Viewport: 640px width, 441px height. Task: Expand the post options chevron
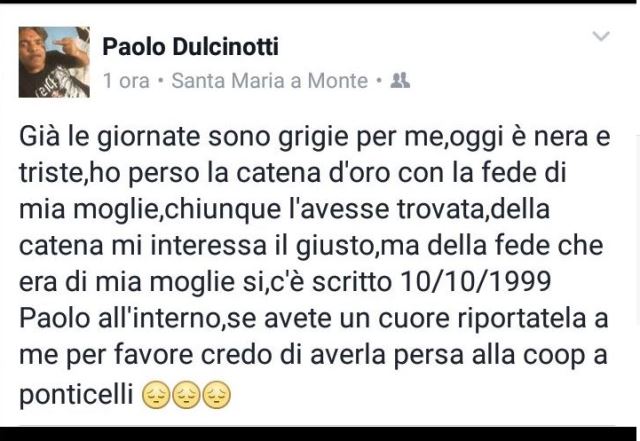(601, 36)
